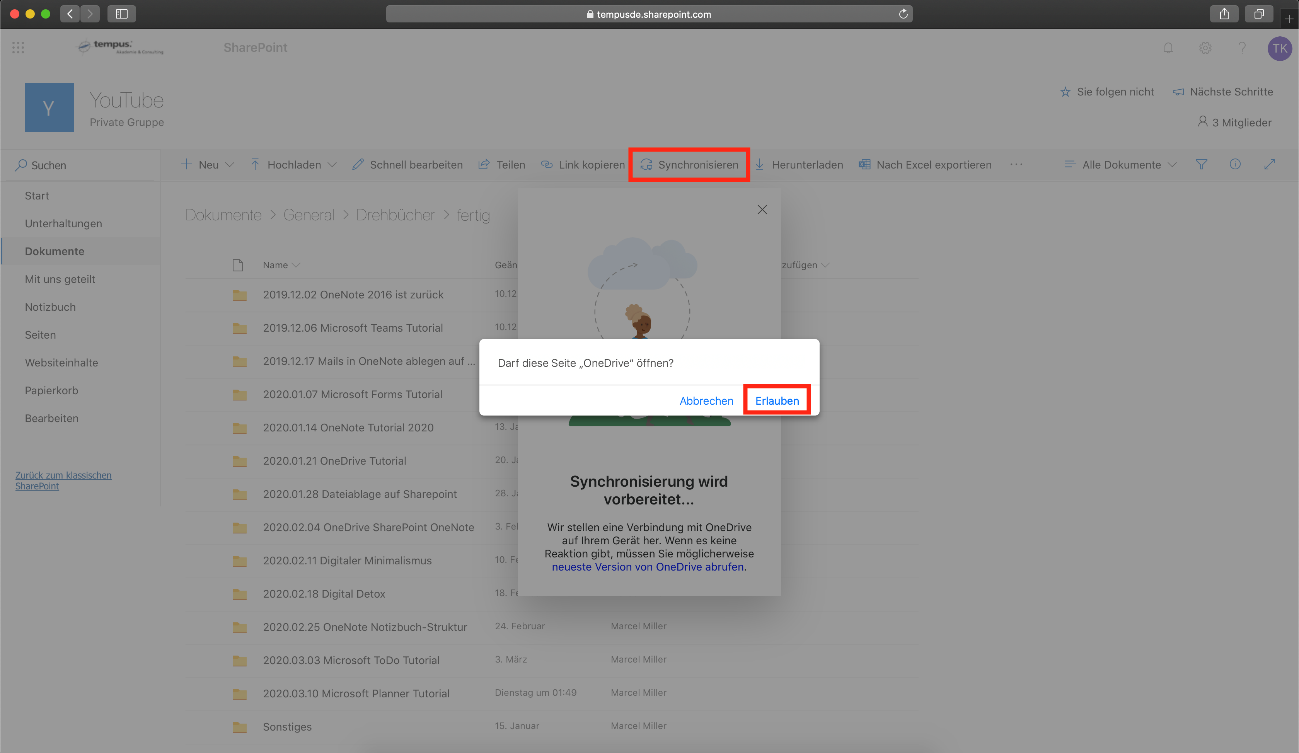The height and width of the screenshot is (753, 1299).
Task: Open the Safari share button
Action: tap(1225, 14)
